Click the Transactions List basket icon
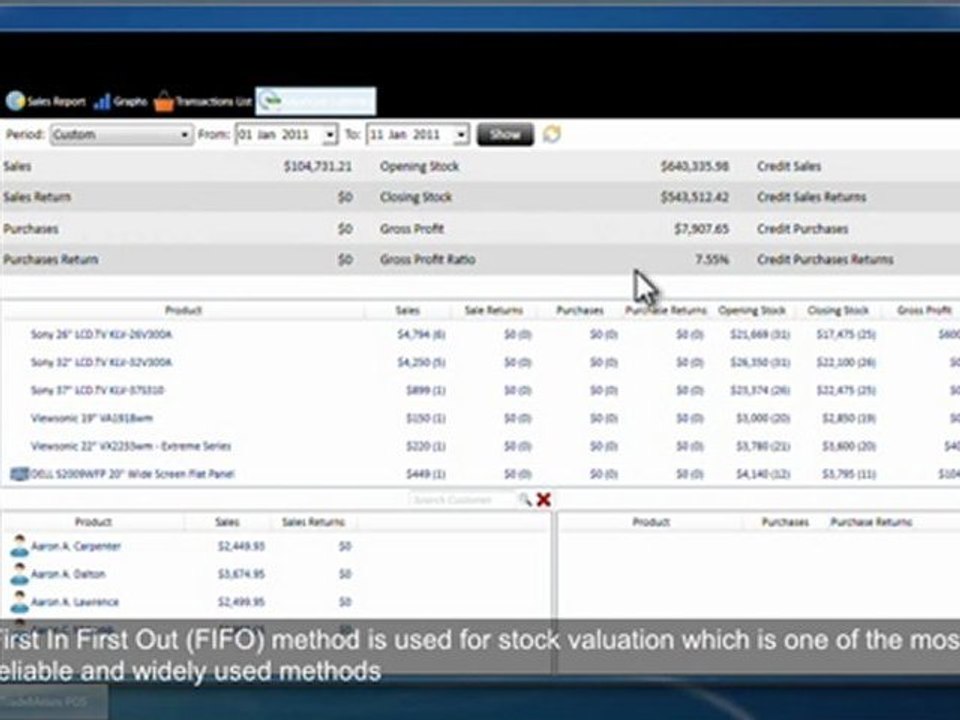The height and width of the screenshot is (720, 960). tap(163, 101)
